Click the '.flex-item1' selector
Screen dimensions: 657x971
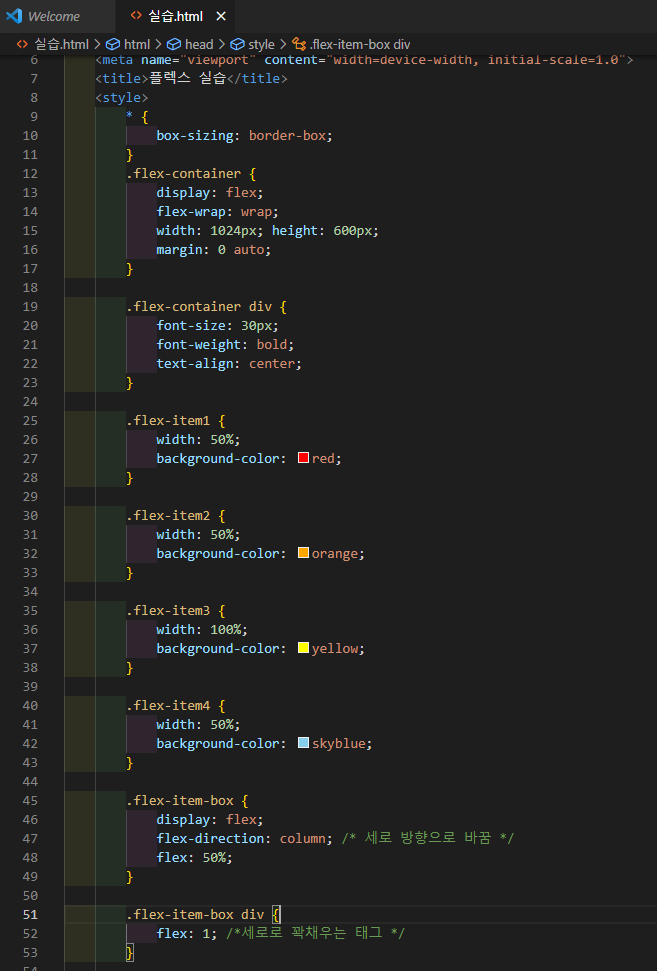168,420
